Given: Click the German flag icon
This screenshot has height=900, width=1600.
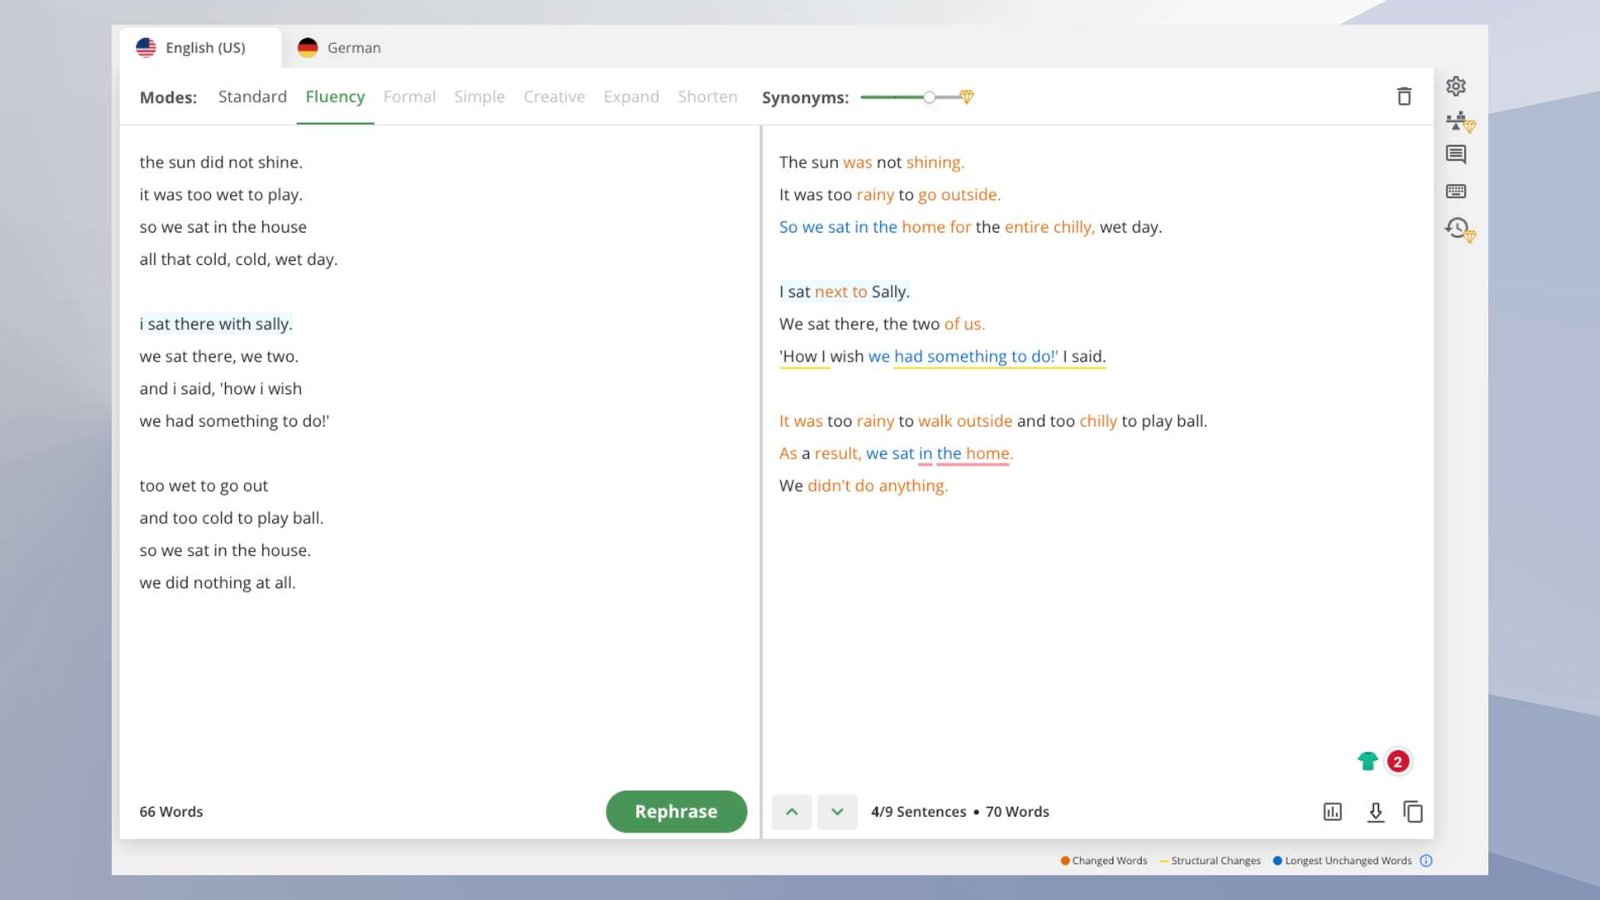Looking at the screenshot, I should tap(308, 47).
